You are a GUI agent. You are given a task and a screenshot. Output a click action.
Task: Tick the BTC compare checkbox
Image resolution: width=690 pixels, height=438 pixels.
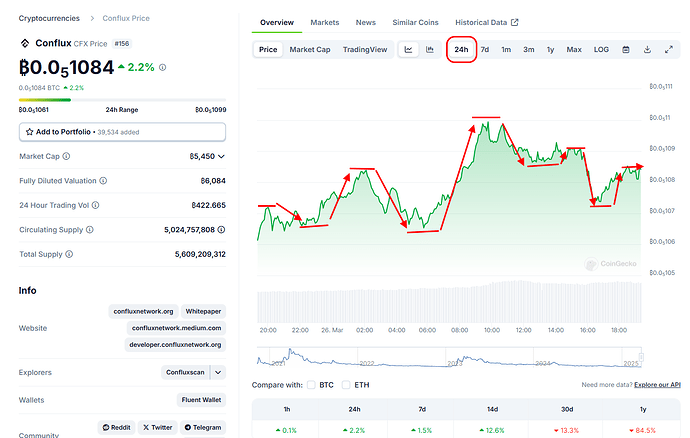click(x=311, y=385)
